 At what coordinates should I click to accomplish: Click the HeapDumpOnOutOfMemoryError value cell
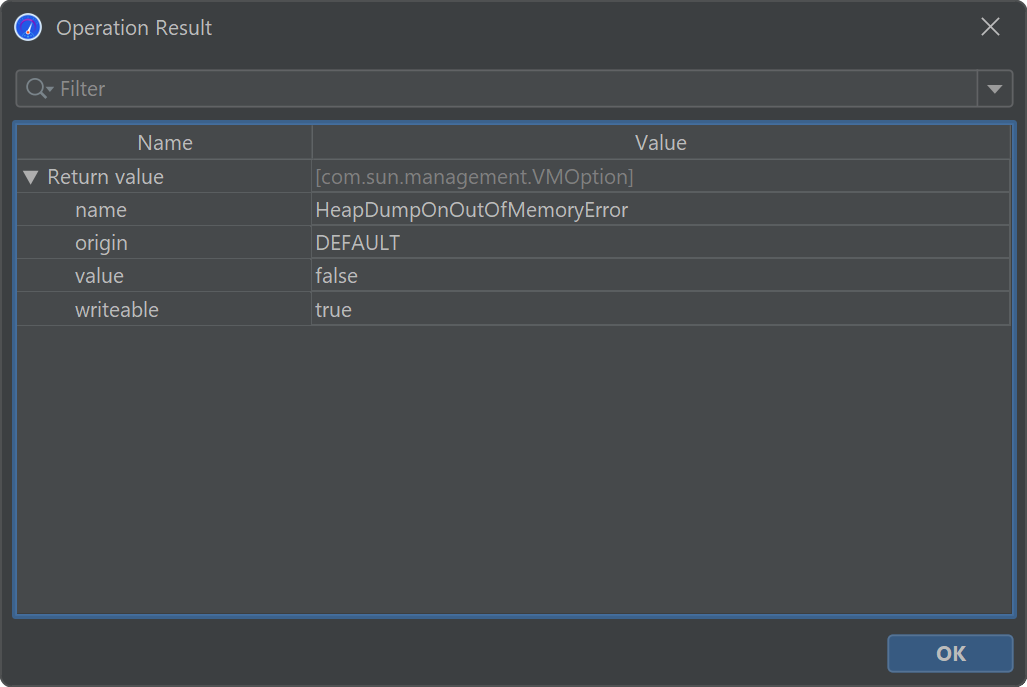471,210
